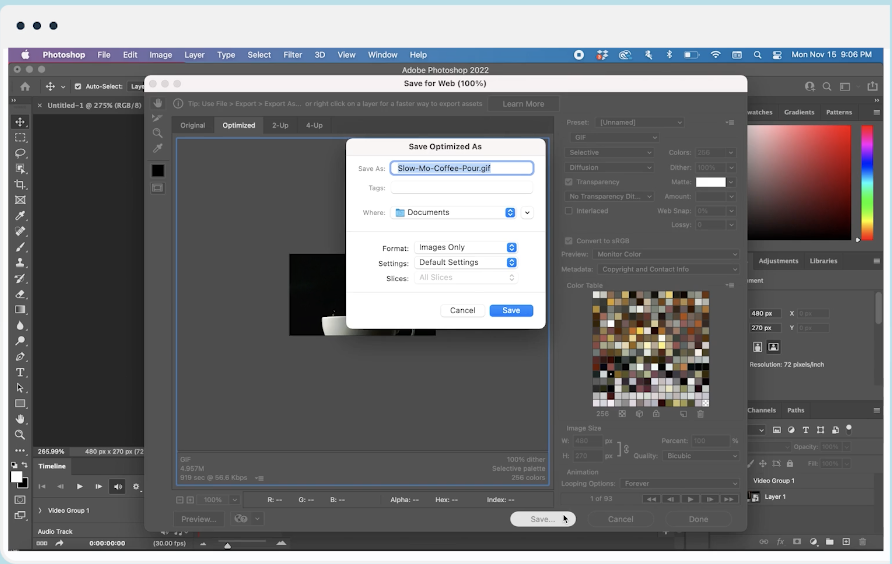892x564 pixels.
Task: Cancel the Save Optimized As dialog
Action: pyautogui.click(x=462, y=310)
